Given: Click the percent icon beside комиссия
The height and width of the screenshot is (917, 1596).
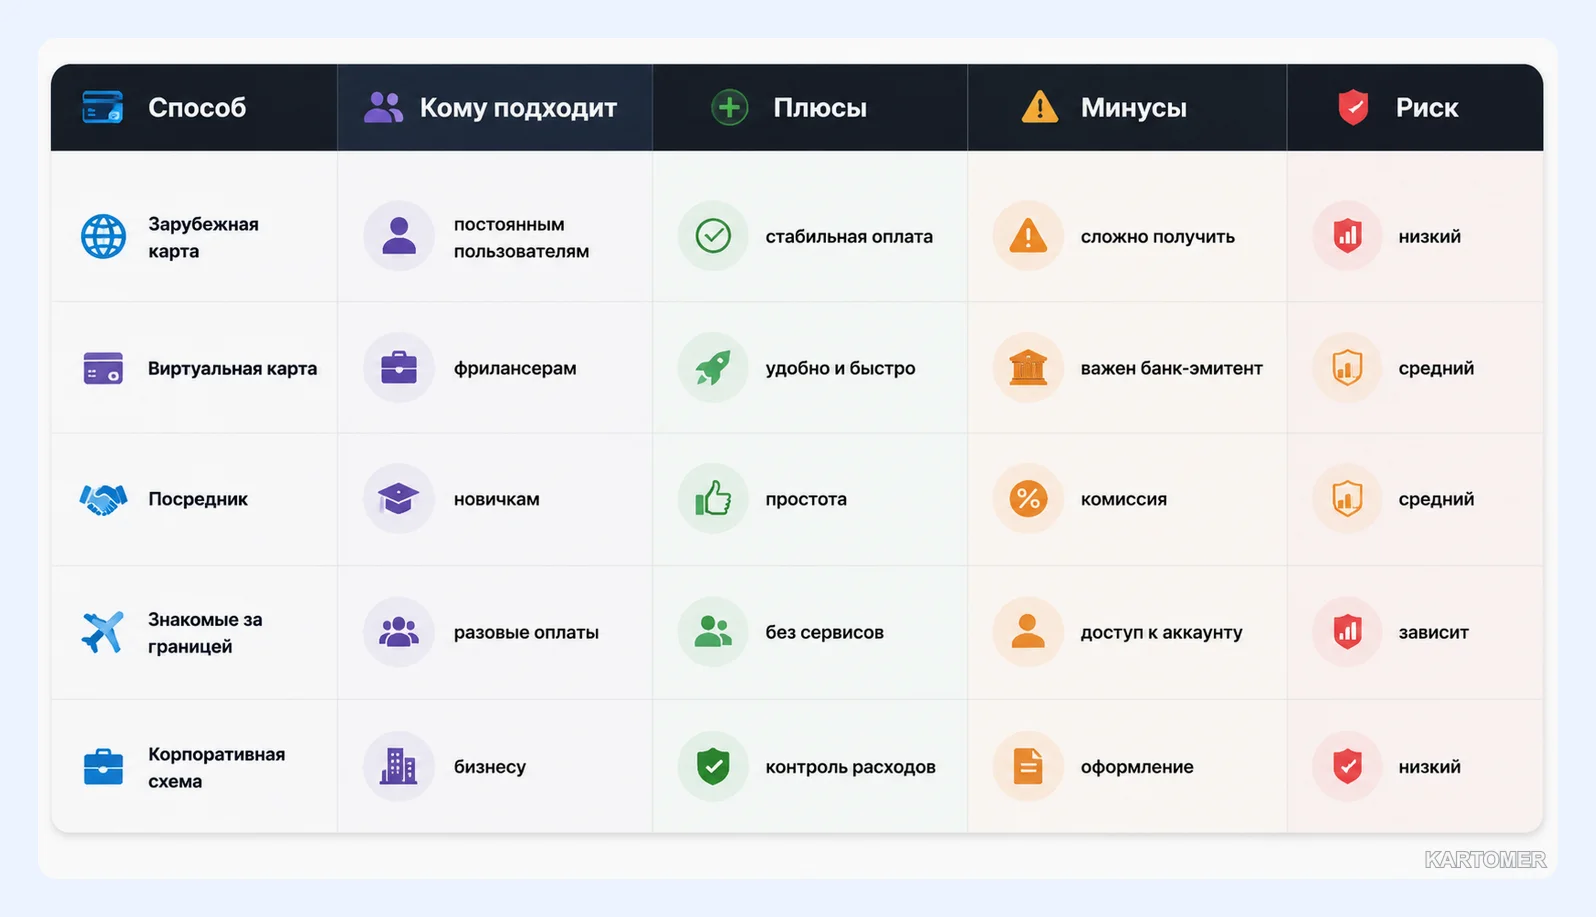Looking at the screenshot, I should (x=1028, y=499).
